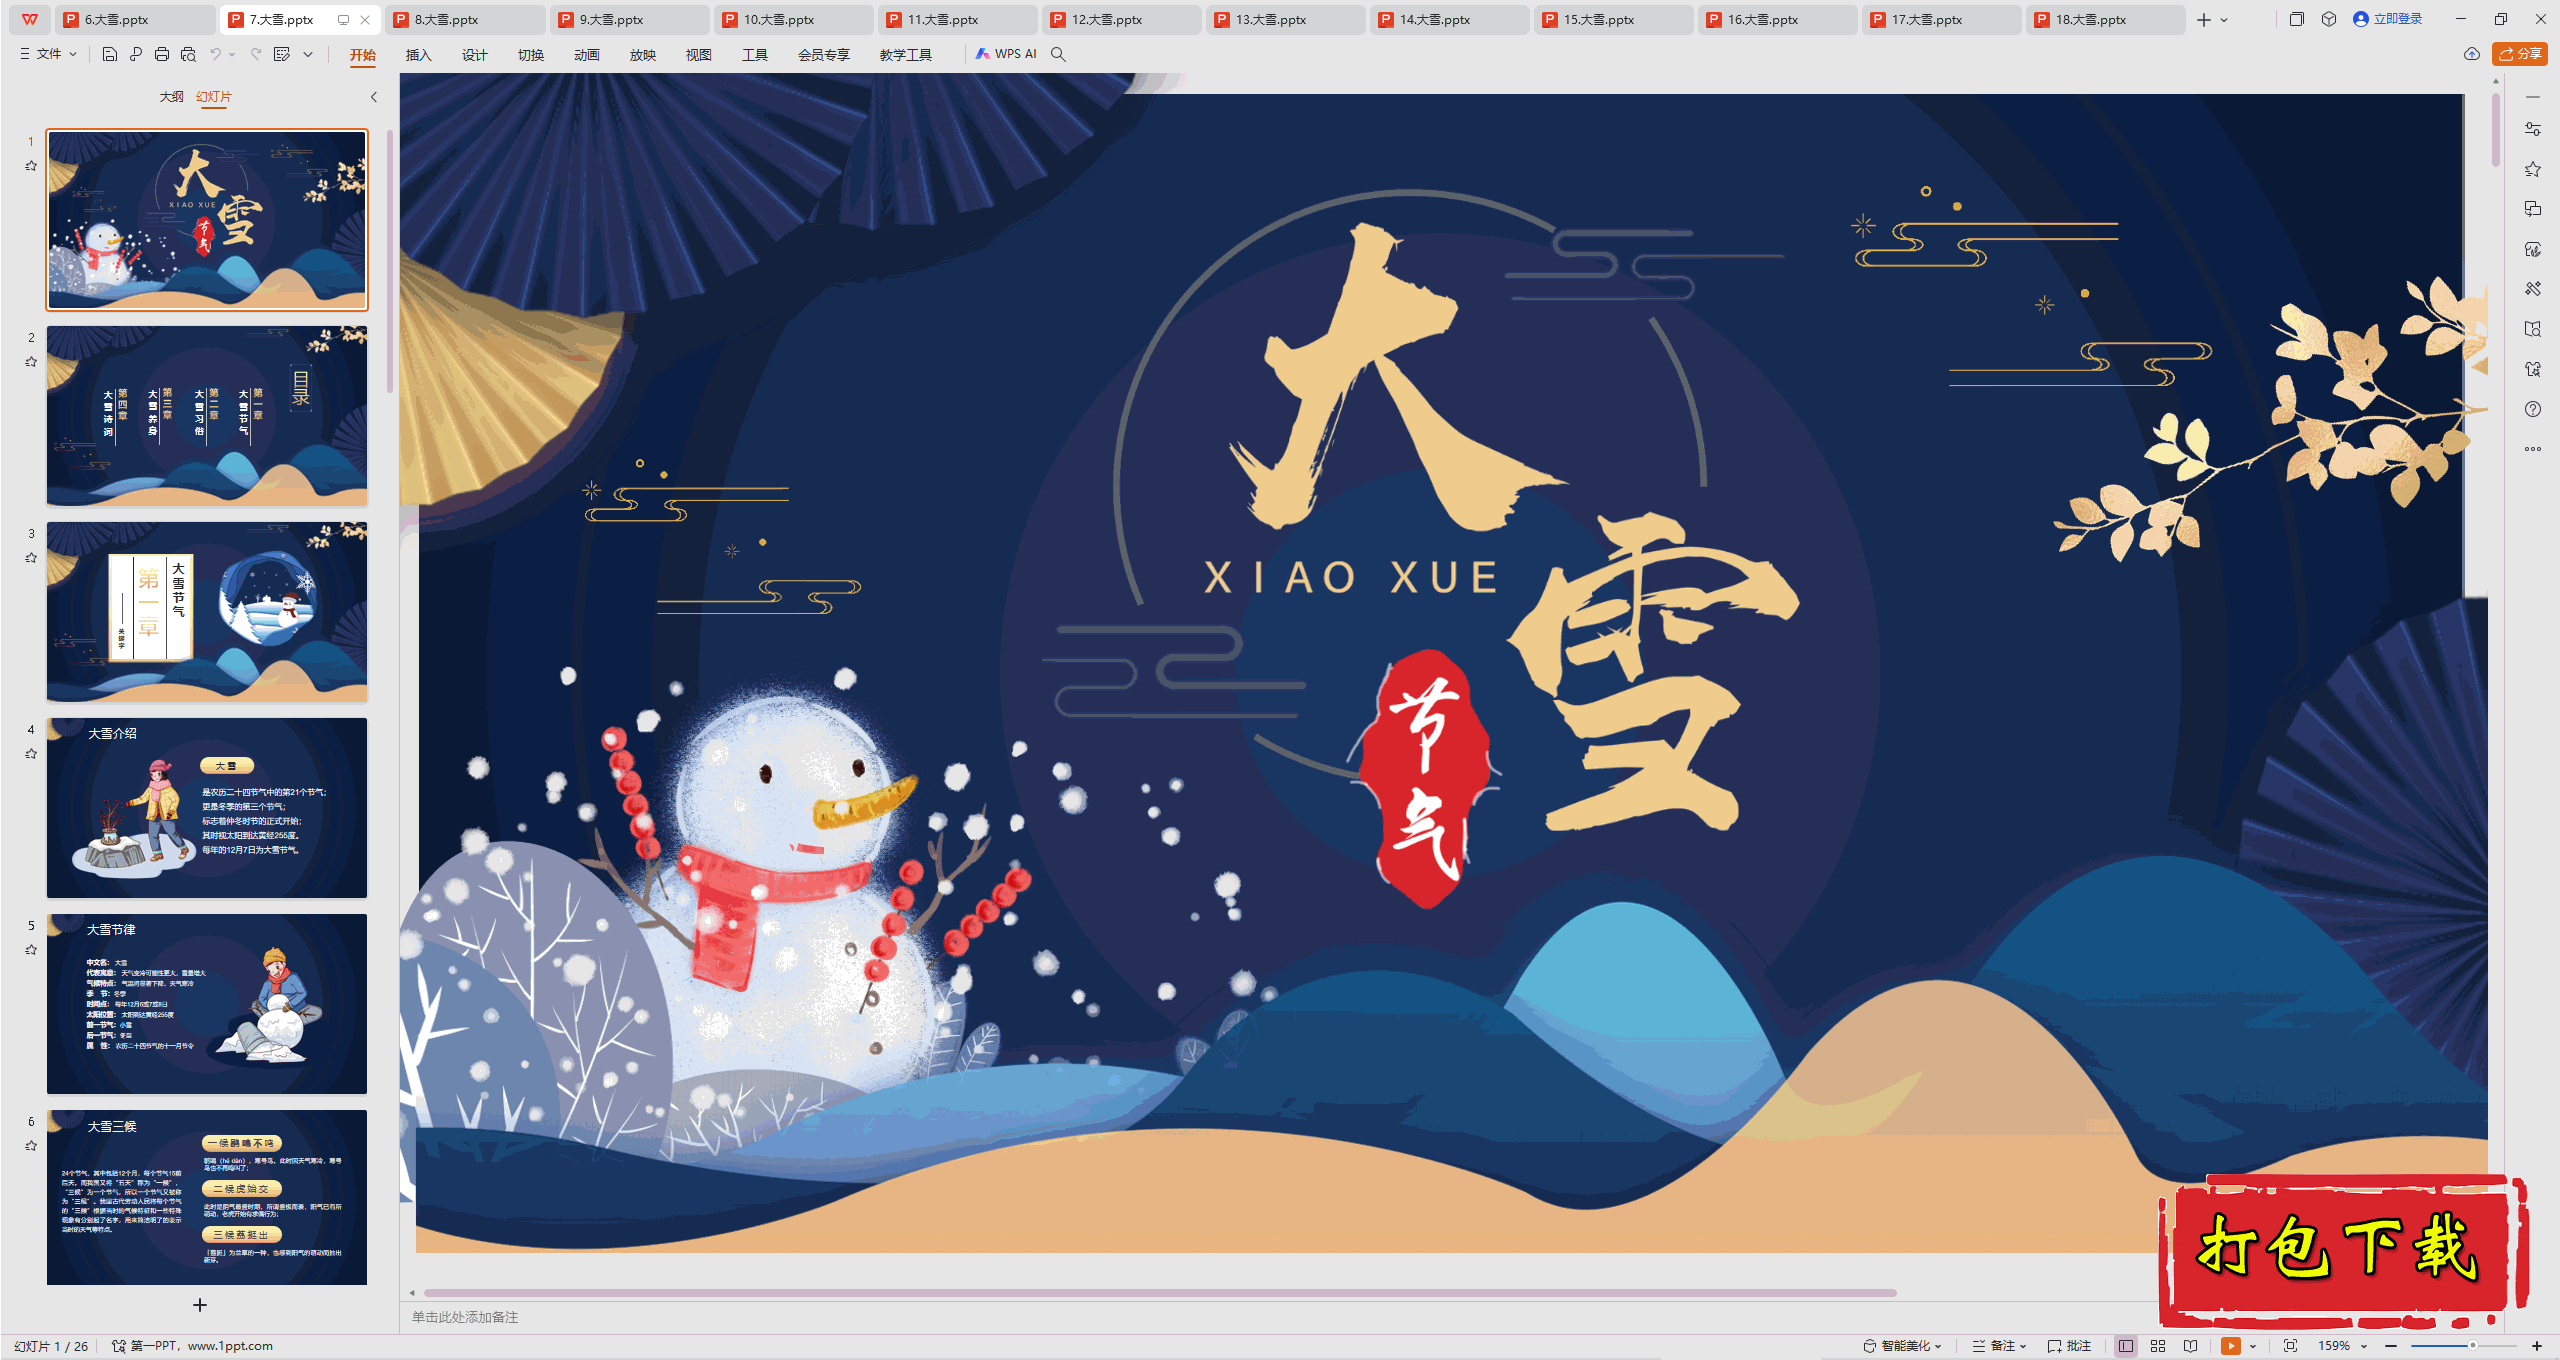Start slideshow with orange play button

[2231, 1346]
